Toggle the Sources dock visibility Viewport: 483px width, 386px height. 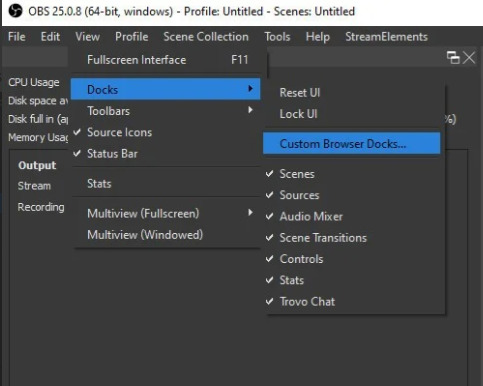tap(352, 195)
